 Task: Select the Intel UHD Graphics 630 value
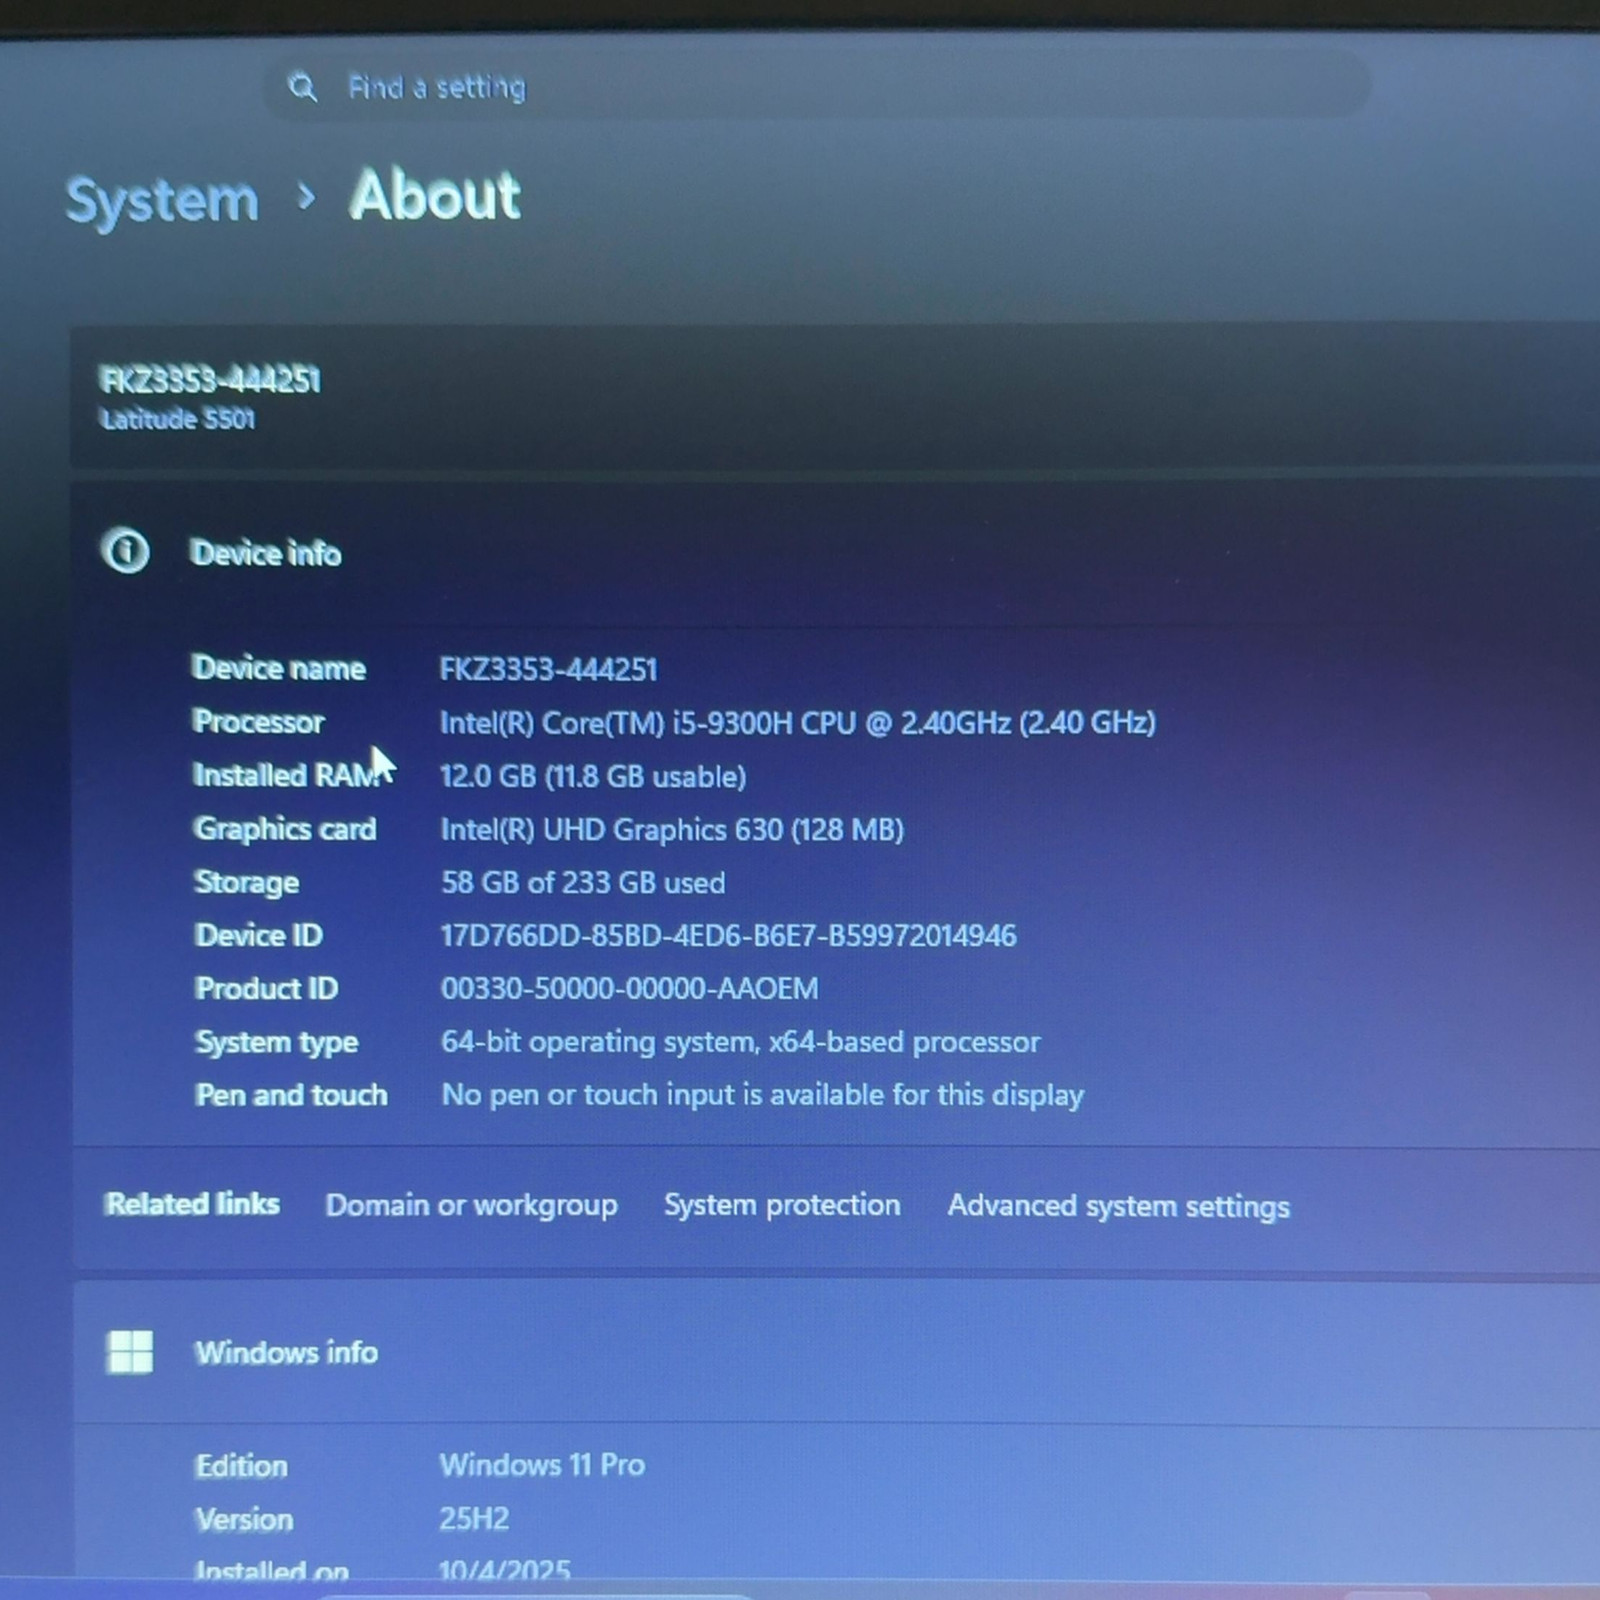[x=671, y=829]
